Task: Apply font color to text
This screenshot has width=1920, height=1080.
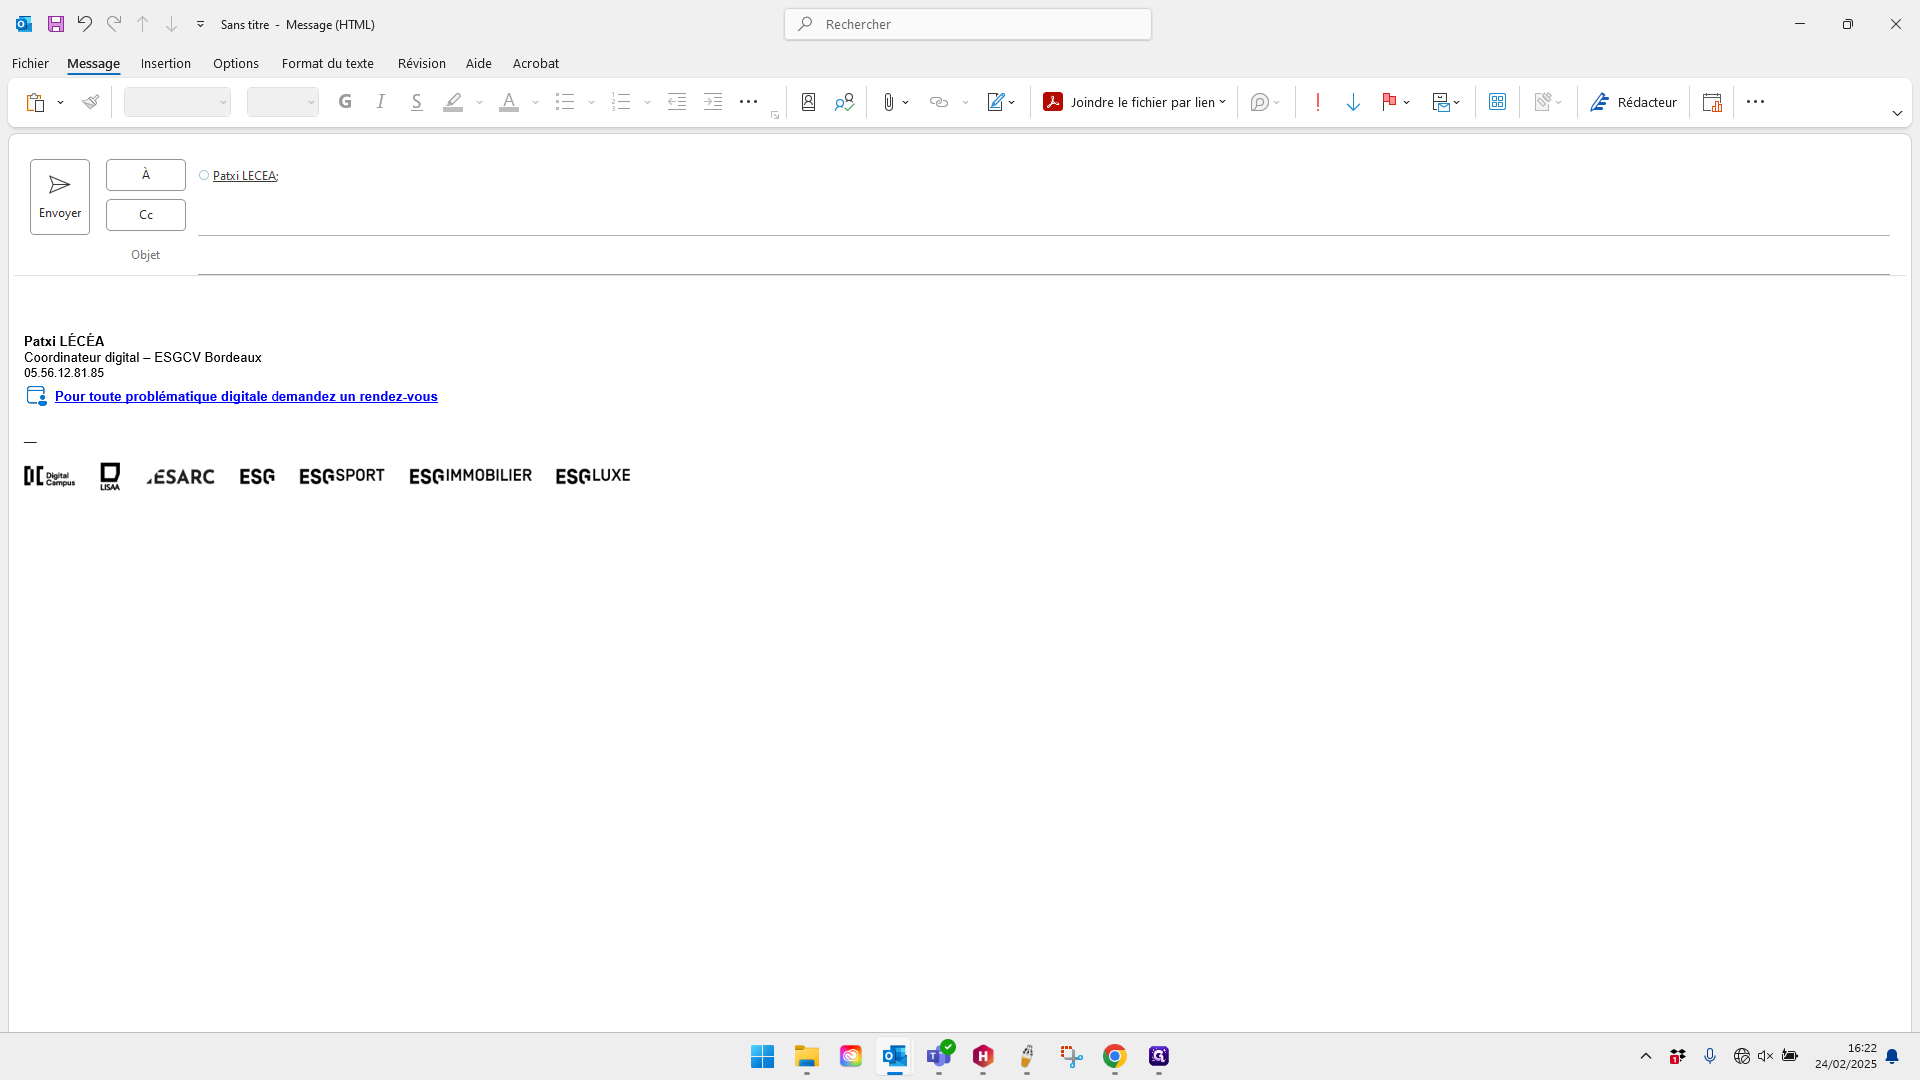Action: point(509,102)
